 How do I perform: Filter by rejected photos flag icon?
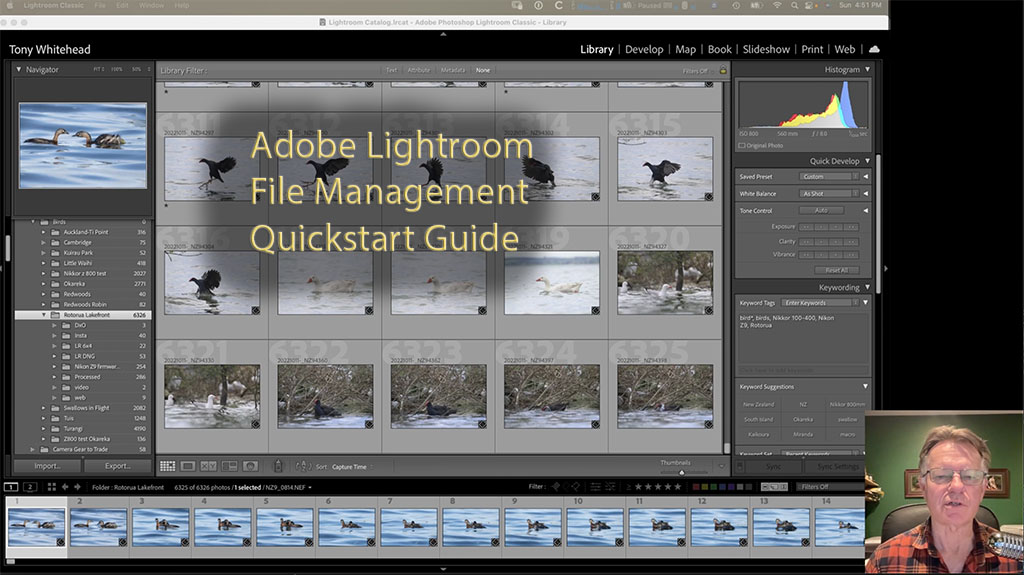(x=575, y=487)
